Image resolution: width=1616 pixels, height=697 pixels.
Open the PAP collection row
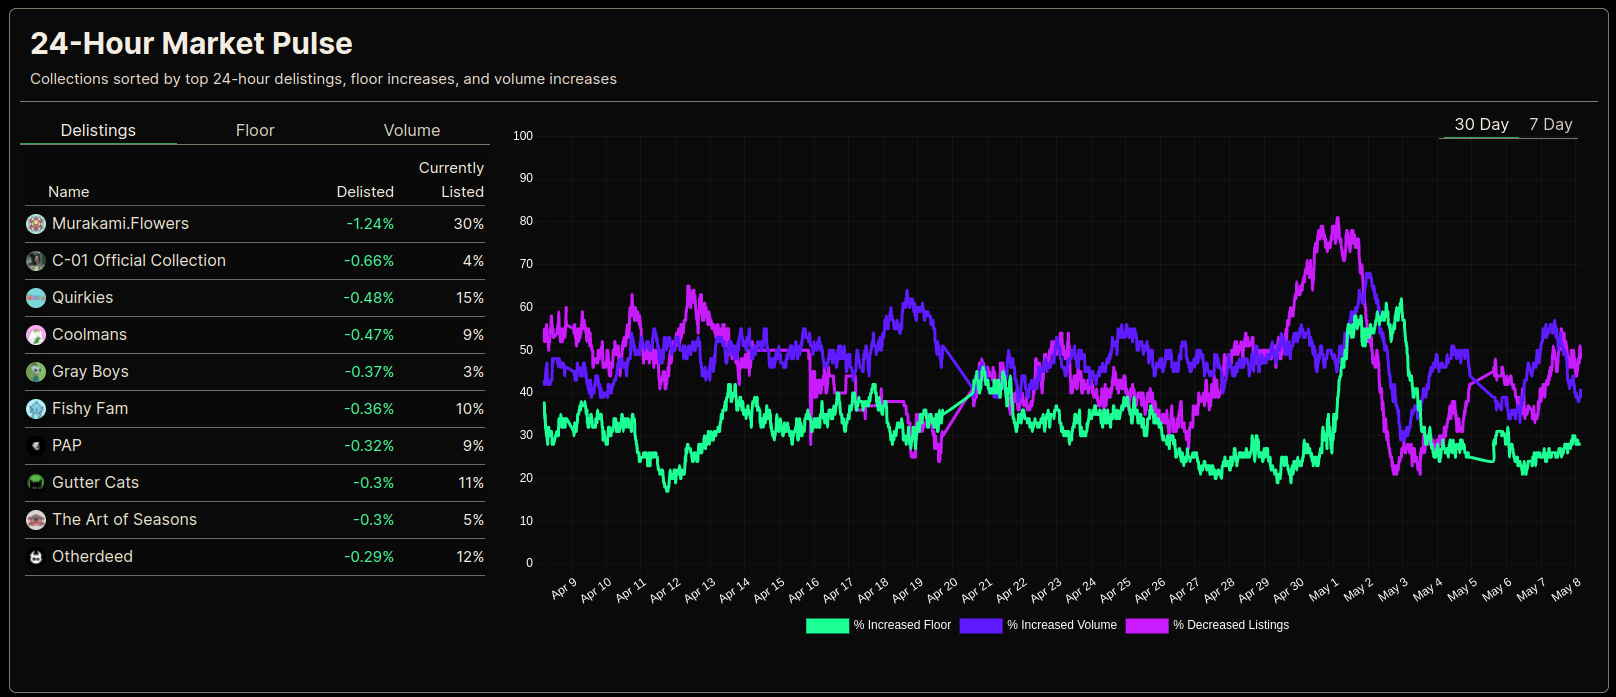point(67,446)
